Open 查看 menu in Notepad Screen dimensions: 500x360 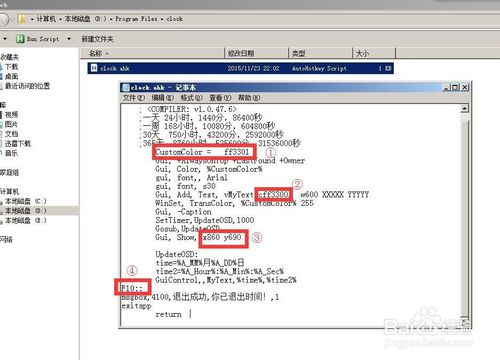[x=220, y=98]
